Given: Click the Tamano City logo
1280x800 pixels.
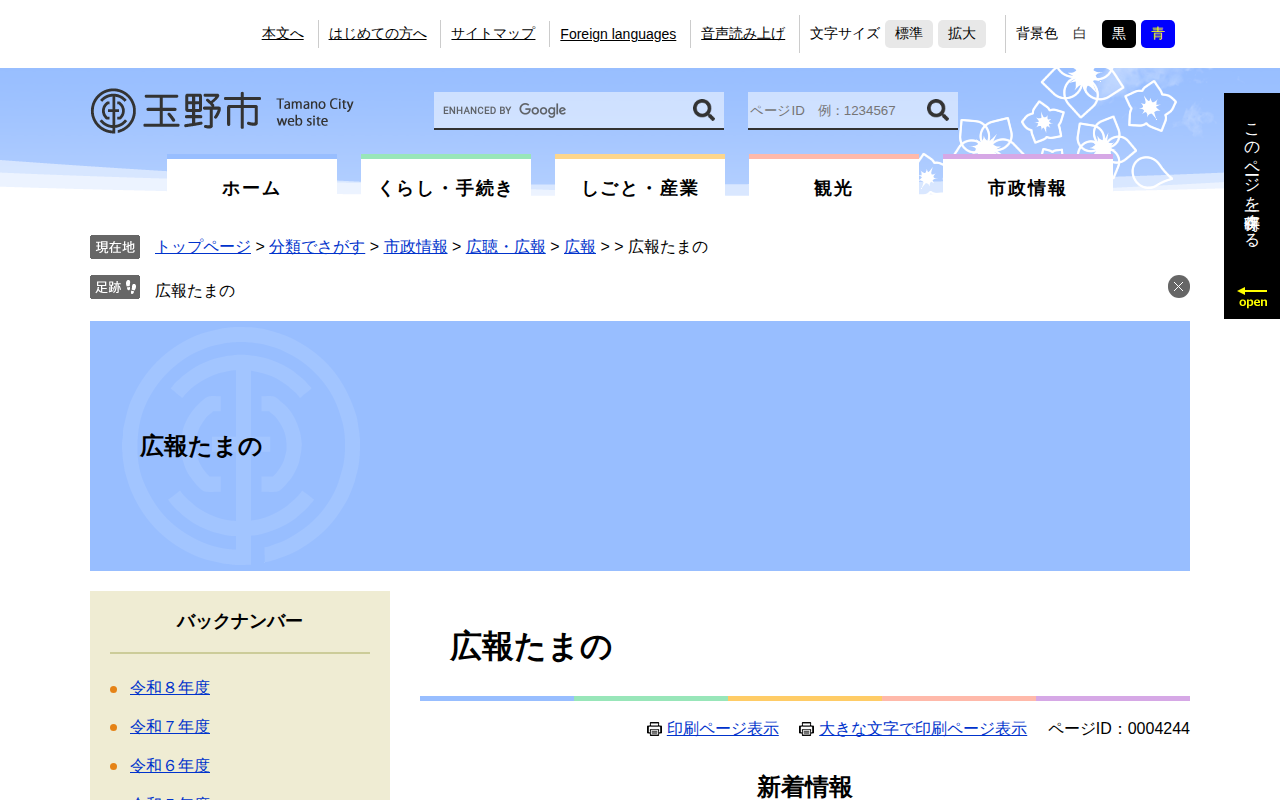Looking at the screenshot, I should 222,111.
